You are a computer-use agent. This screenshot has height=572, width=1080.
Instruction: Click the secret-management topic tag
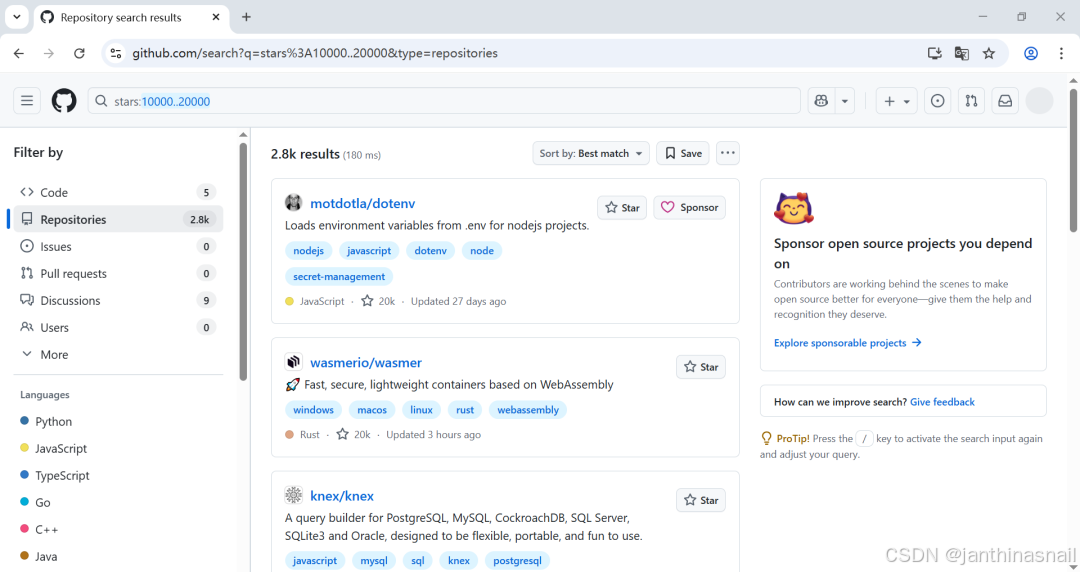339,276
